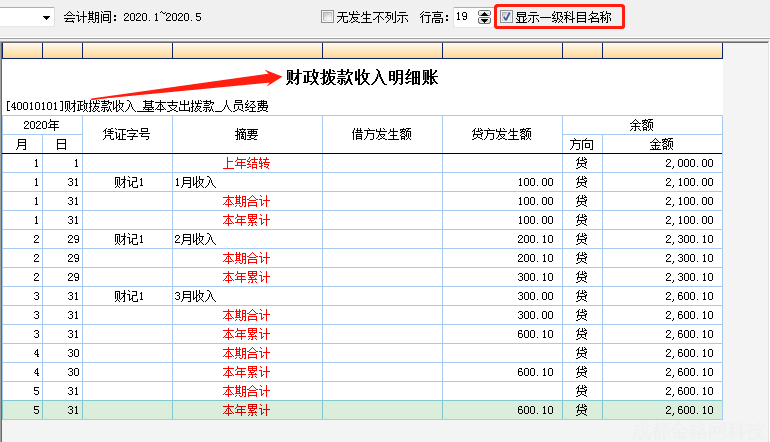Click the 财政拨款收入明细账 report title
Image resolution: width=770 pixels, height=442 pixels.
point(361,77)
